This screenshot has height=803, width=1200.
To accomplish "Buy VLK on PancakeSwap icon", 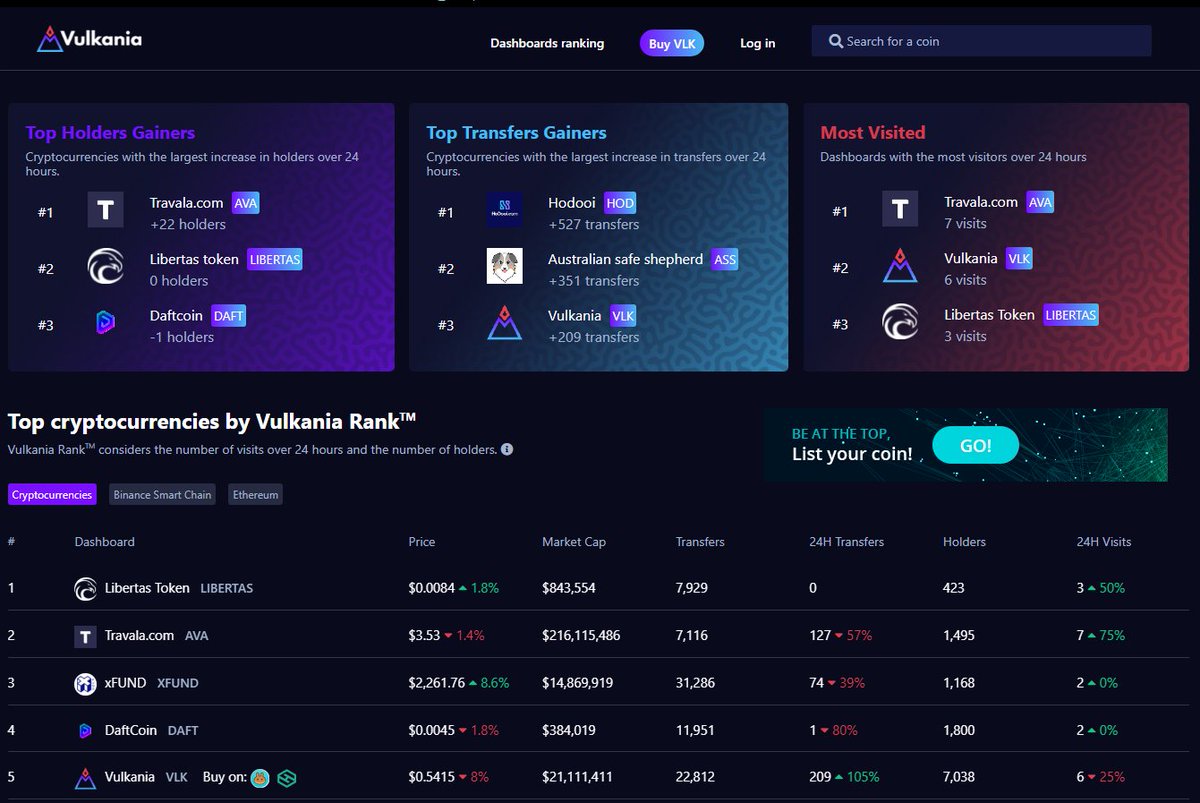I will (x=260, y=777).
